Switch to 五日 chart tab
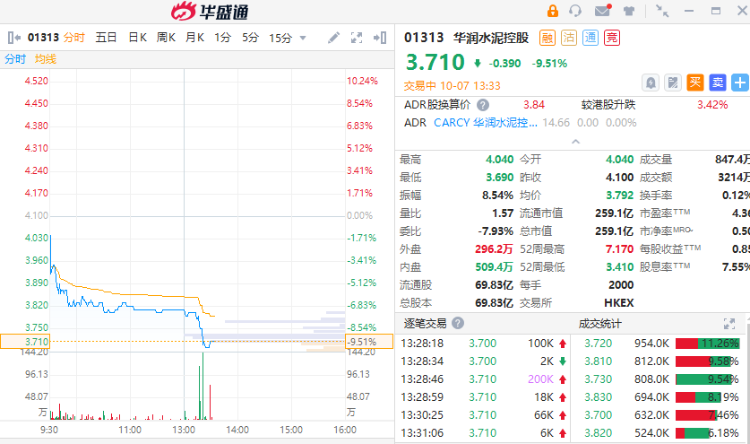 click(106, 38)
